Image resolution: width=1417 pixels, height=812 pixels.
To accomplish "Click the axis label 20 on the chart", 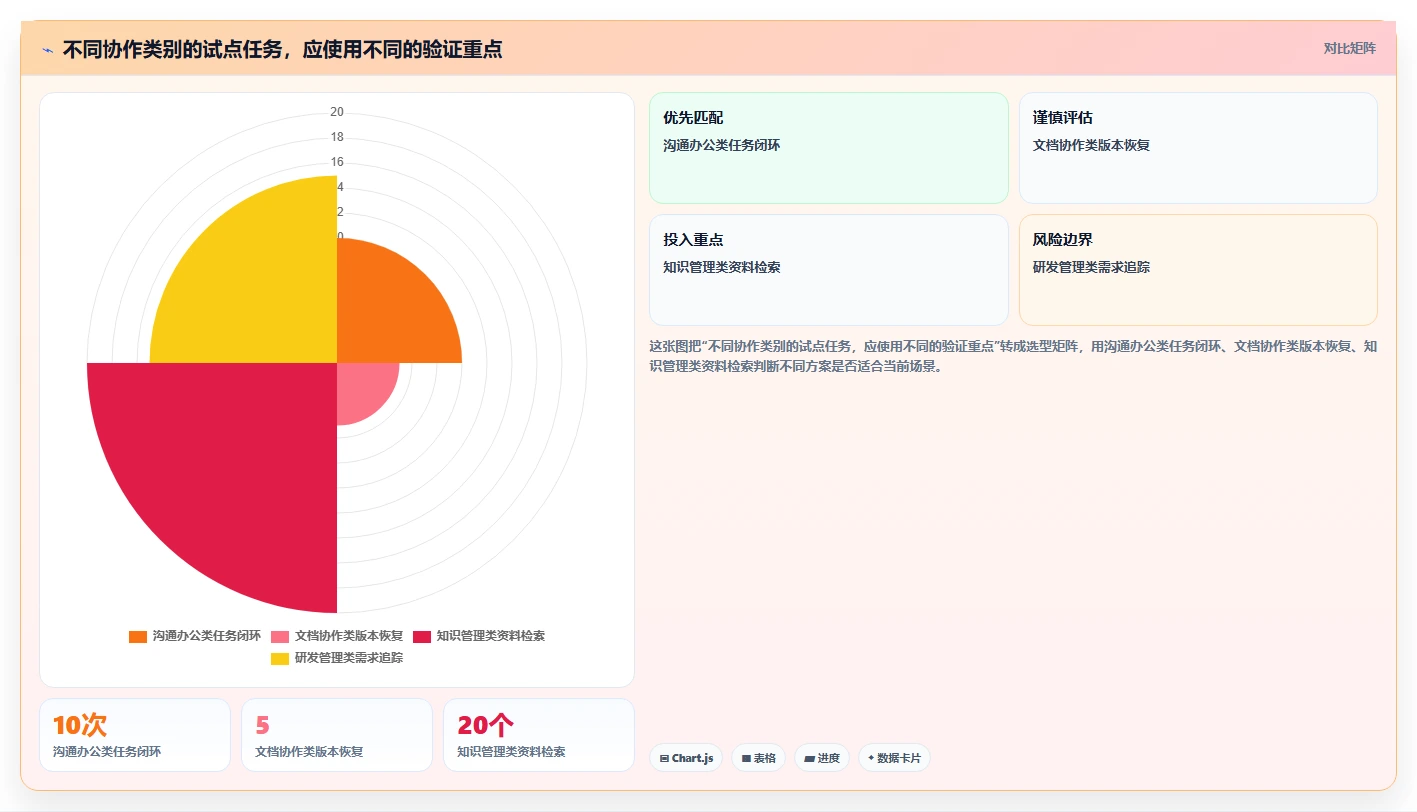I will 337,112.
